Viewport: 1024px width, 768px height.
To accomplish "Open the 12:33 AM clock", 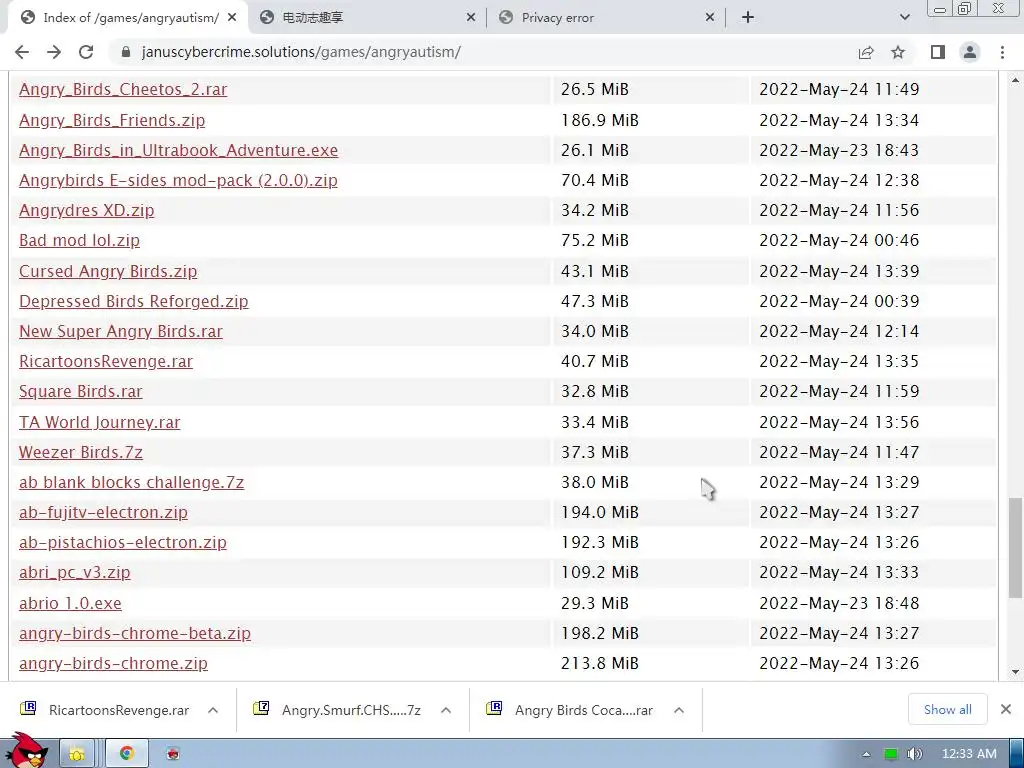I will click(969, 754).
